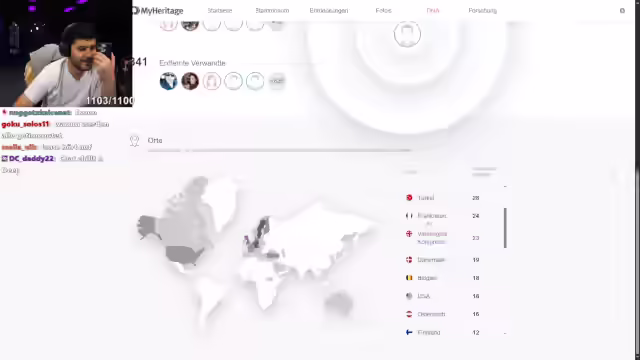Open the MyHeritage logo home link
This screenshot has height=360, width=640.
point(158,11)
